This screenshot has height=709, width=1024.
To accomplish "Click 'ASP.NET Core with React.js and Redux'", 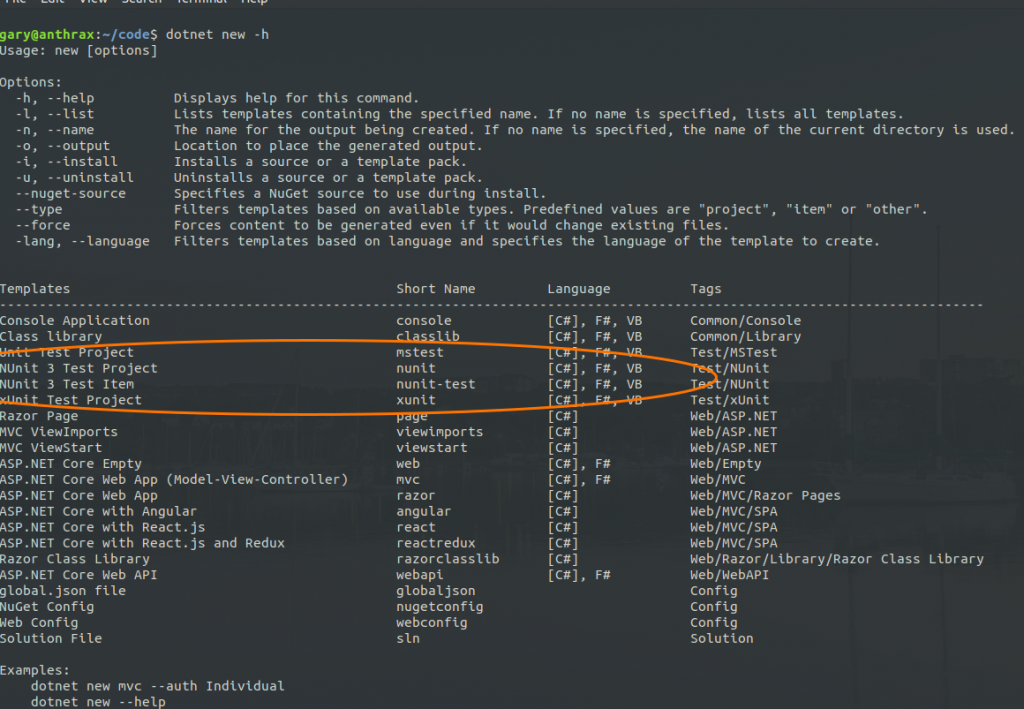I will pos(142,543).
